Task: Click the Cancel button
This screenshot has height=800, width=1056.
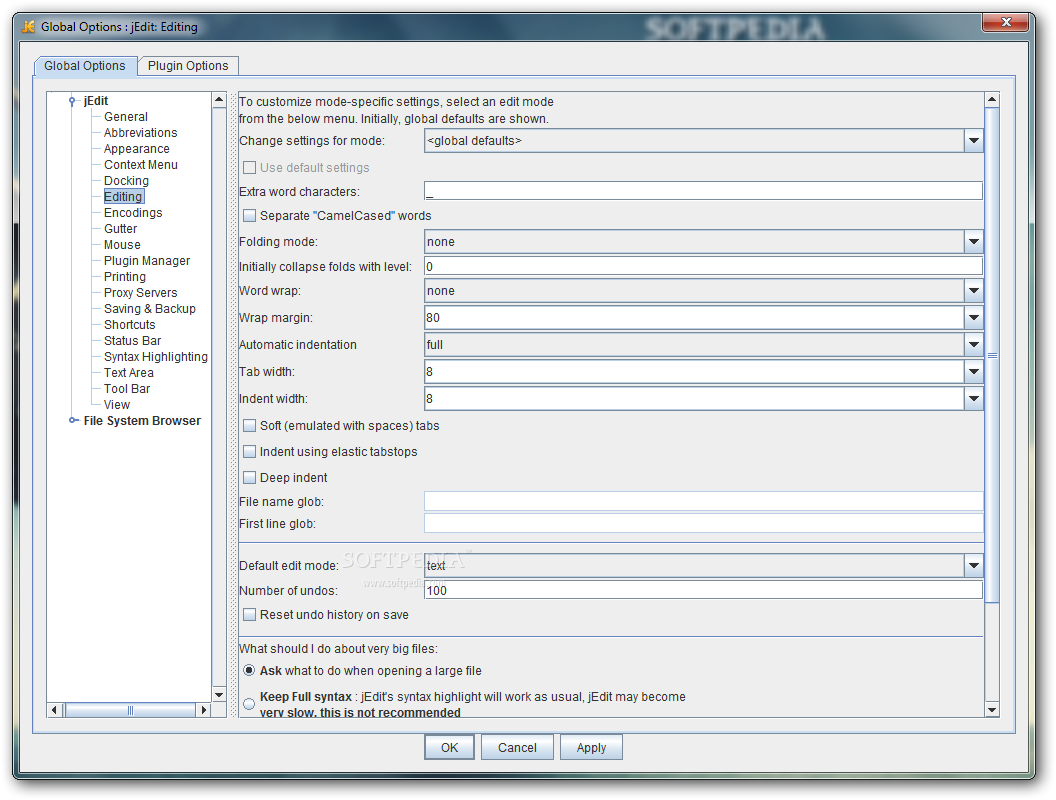Action: (517, 747)
